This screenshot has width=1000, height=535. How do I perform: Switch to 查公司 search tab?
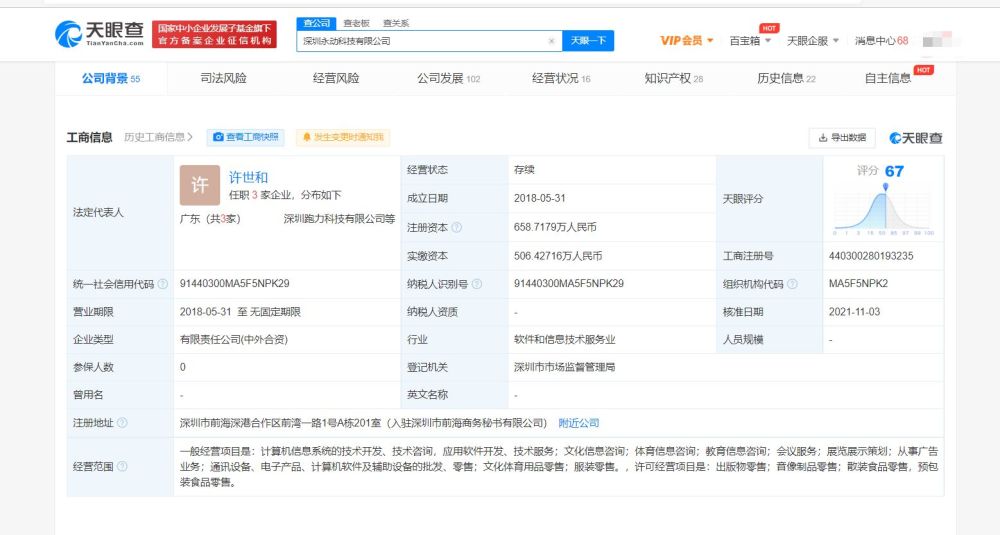[316, 23]
